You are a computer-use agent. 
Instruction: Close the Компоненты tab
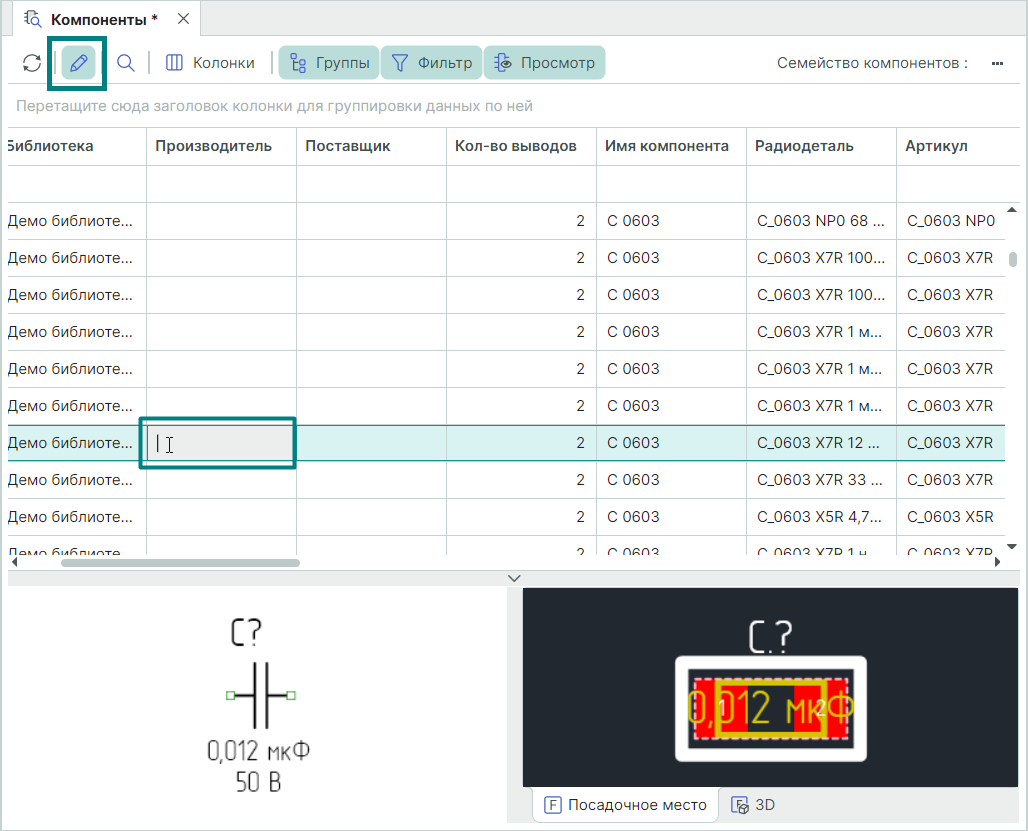[x=182, y=19]
